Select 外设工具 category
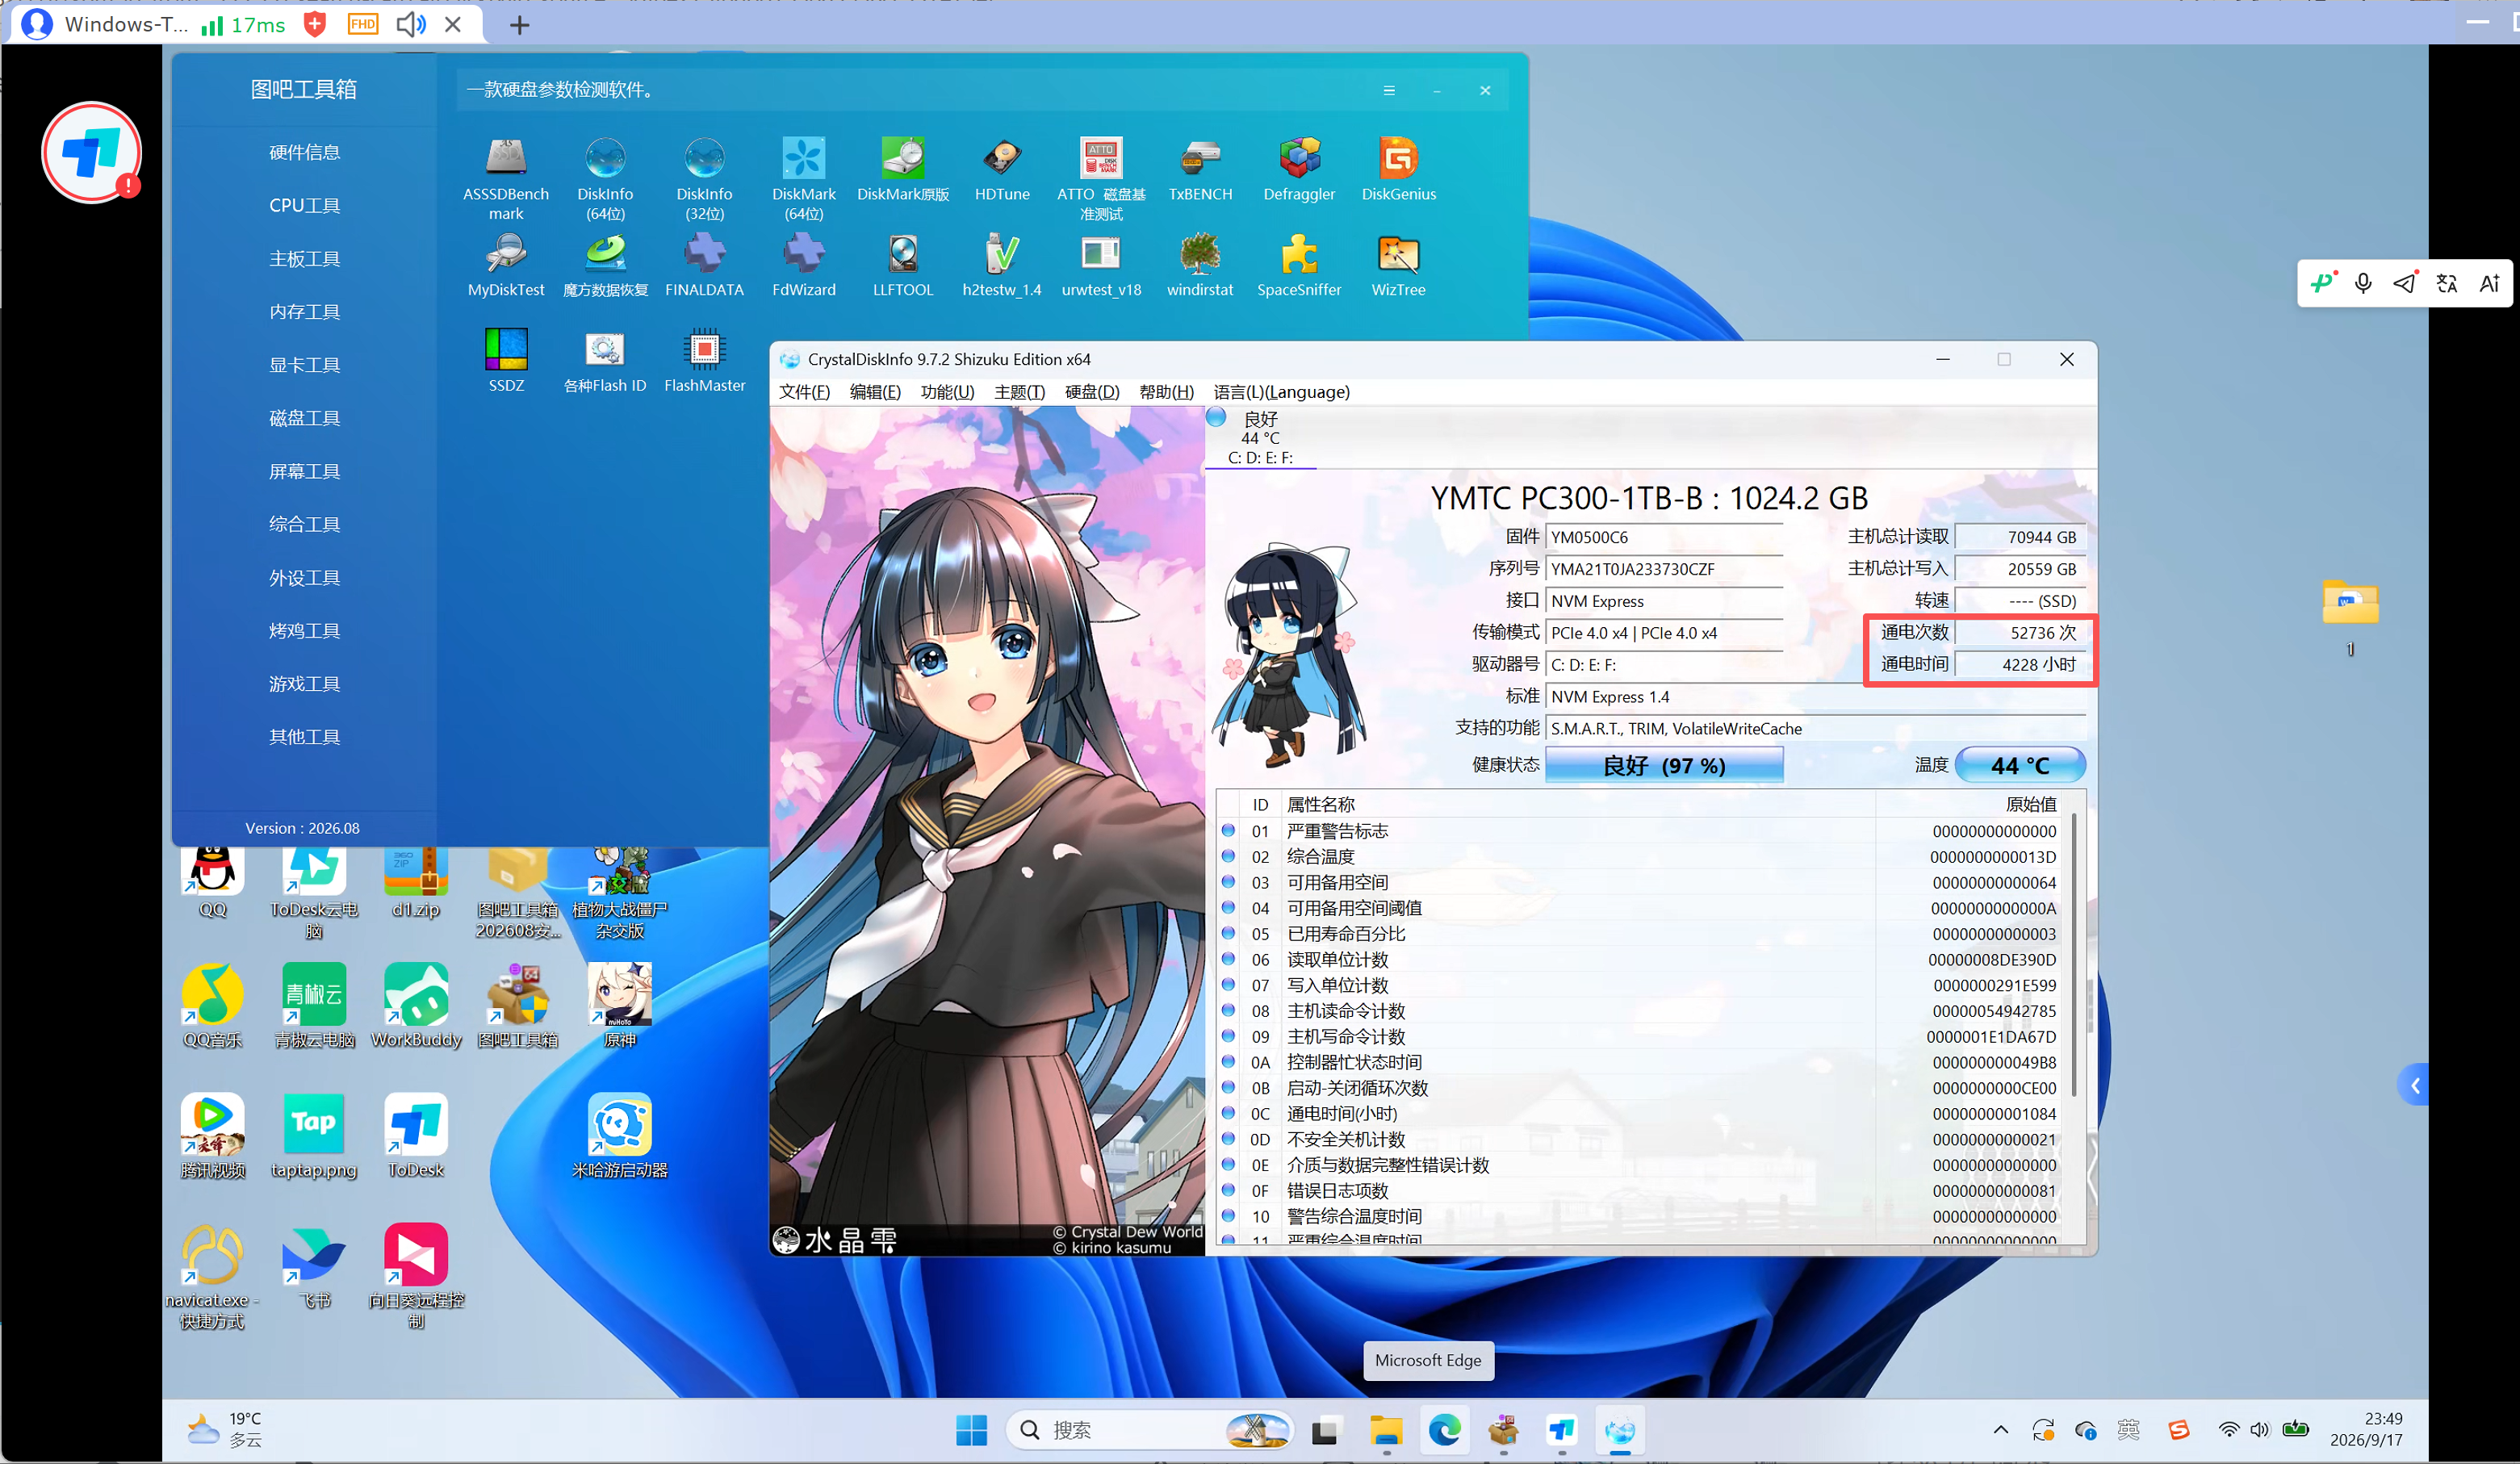The width and height of the screenshot is (2520, 1464). [x=304, y=577]
